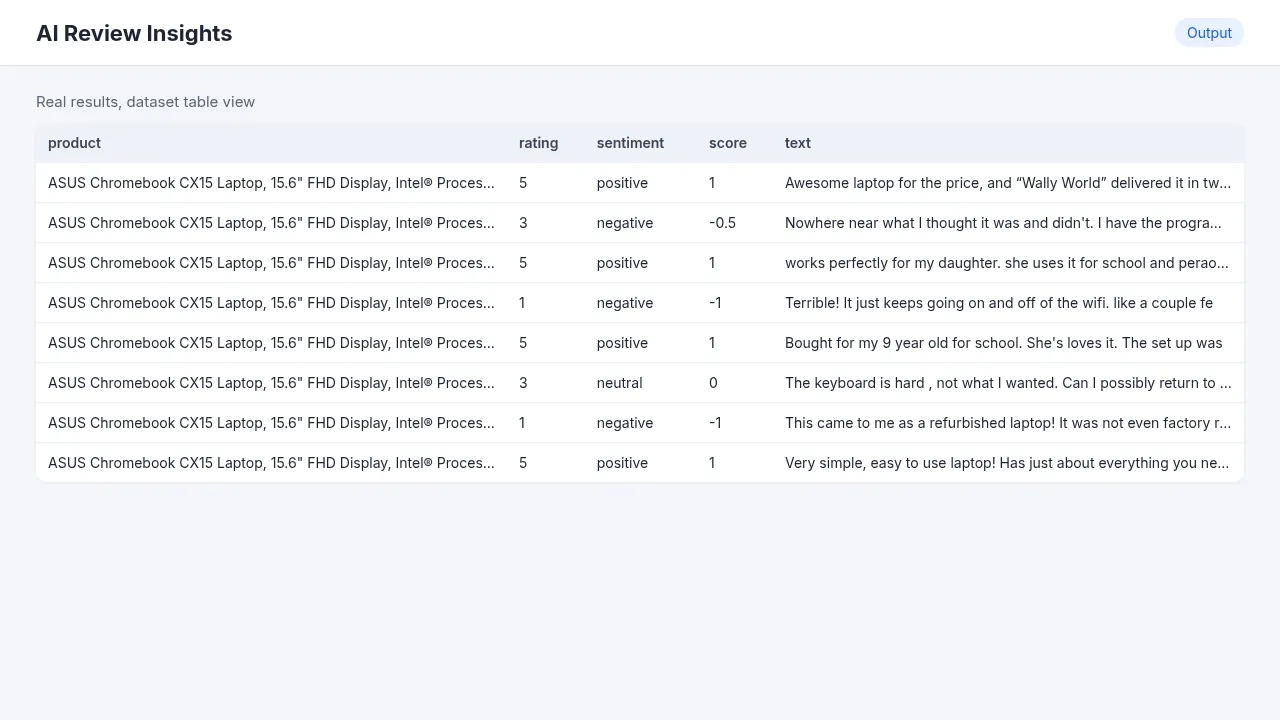The height and width of the screenshot is (720, 1280).
Task: Select the "text" column header
Action: pos(798,143)
